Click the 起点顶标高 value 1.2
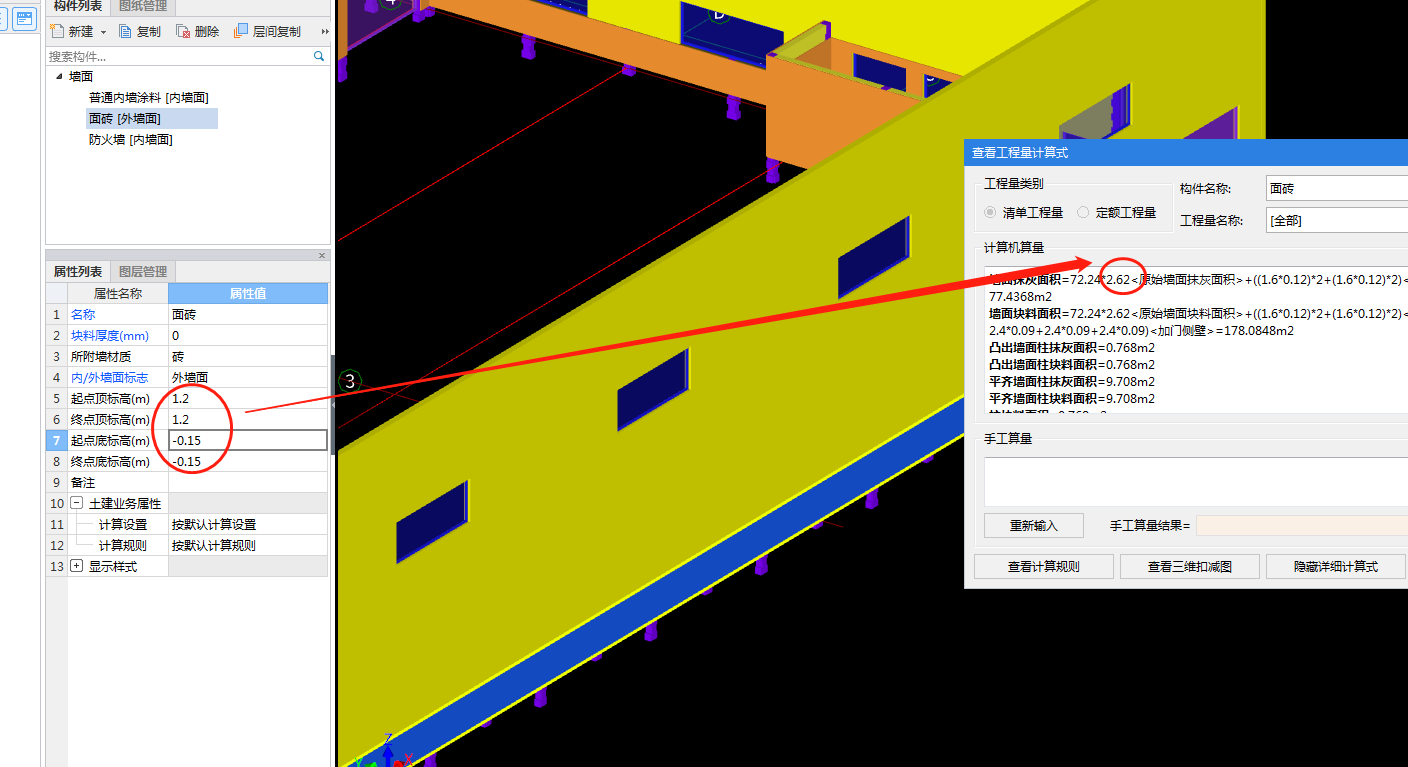 click(x=248, y=398)
